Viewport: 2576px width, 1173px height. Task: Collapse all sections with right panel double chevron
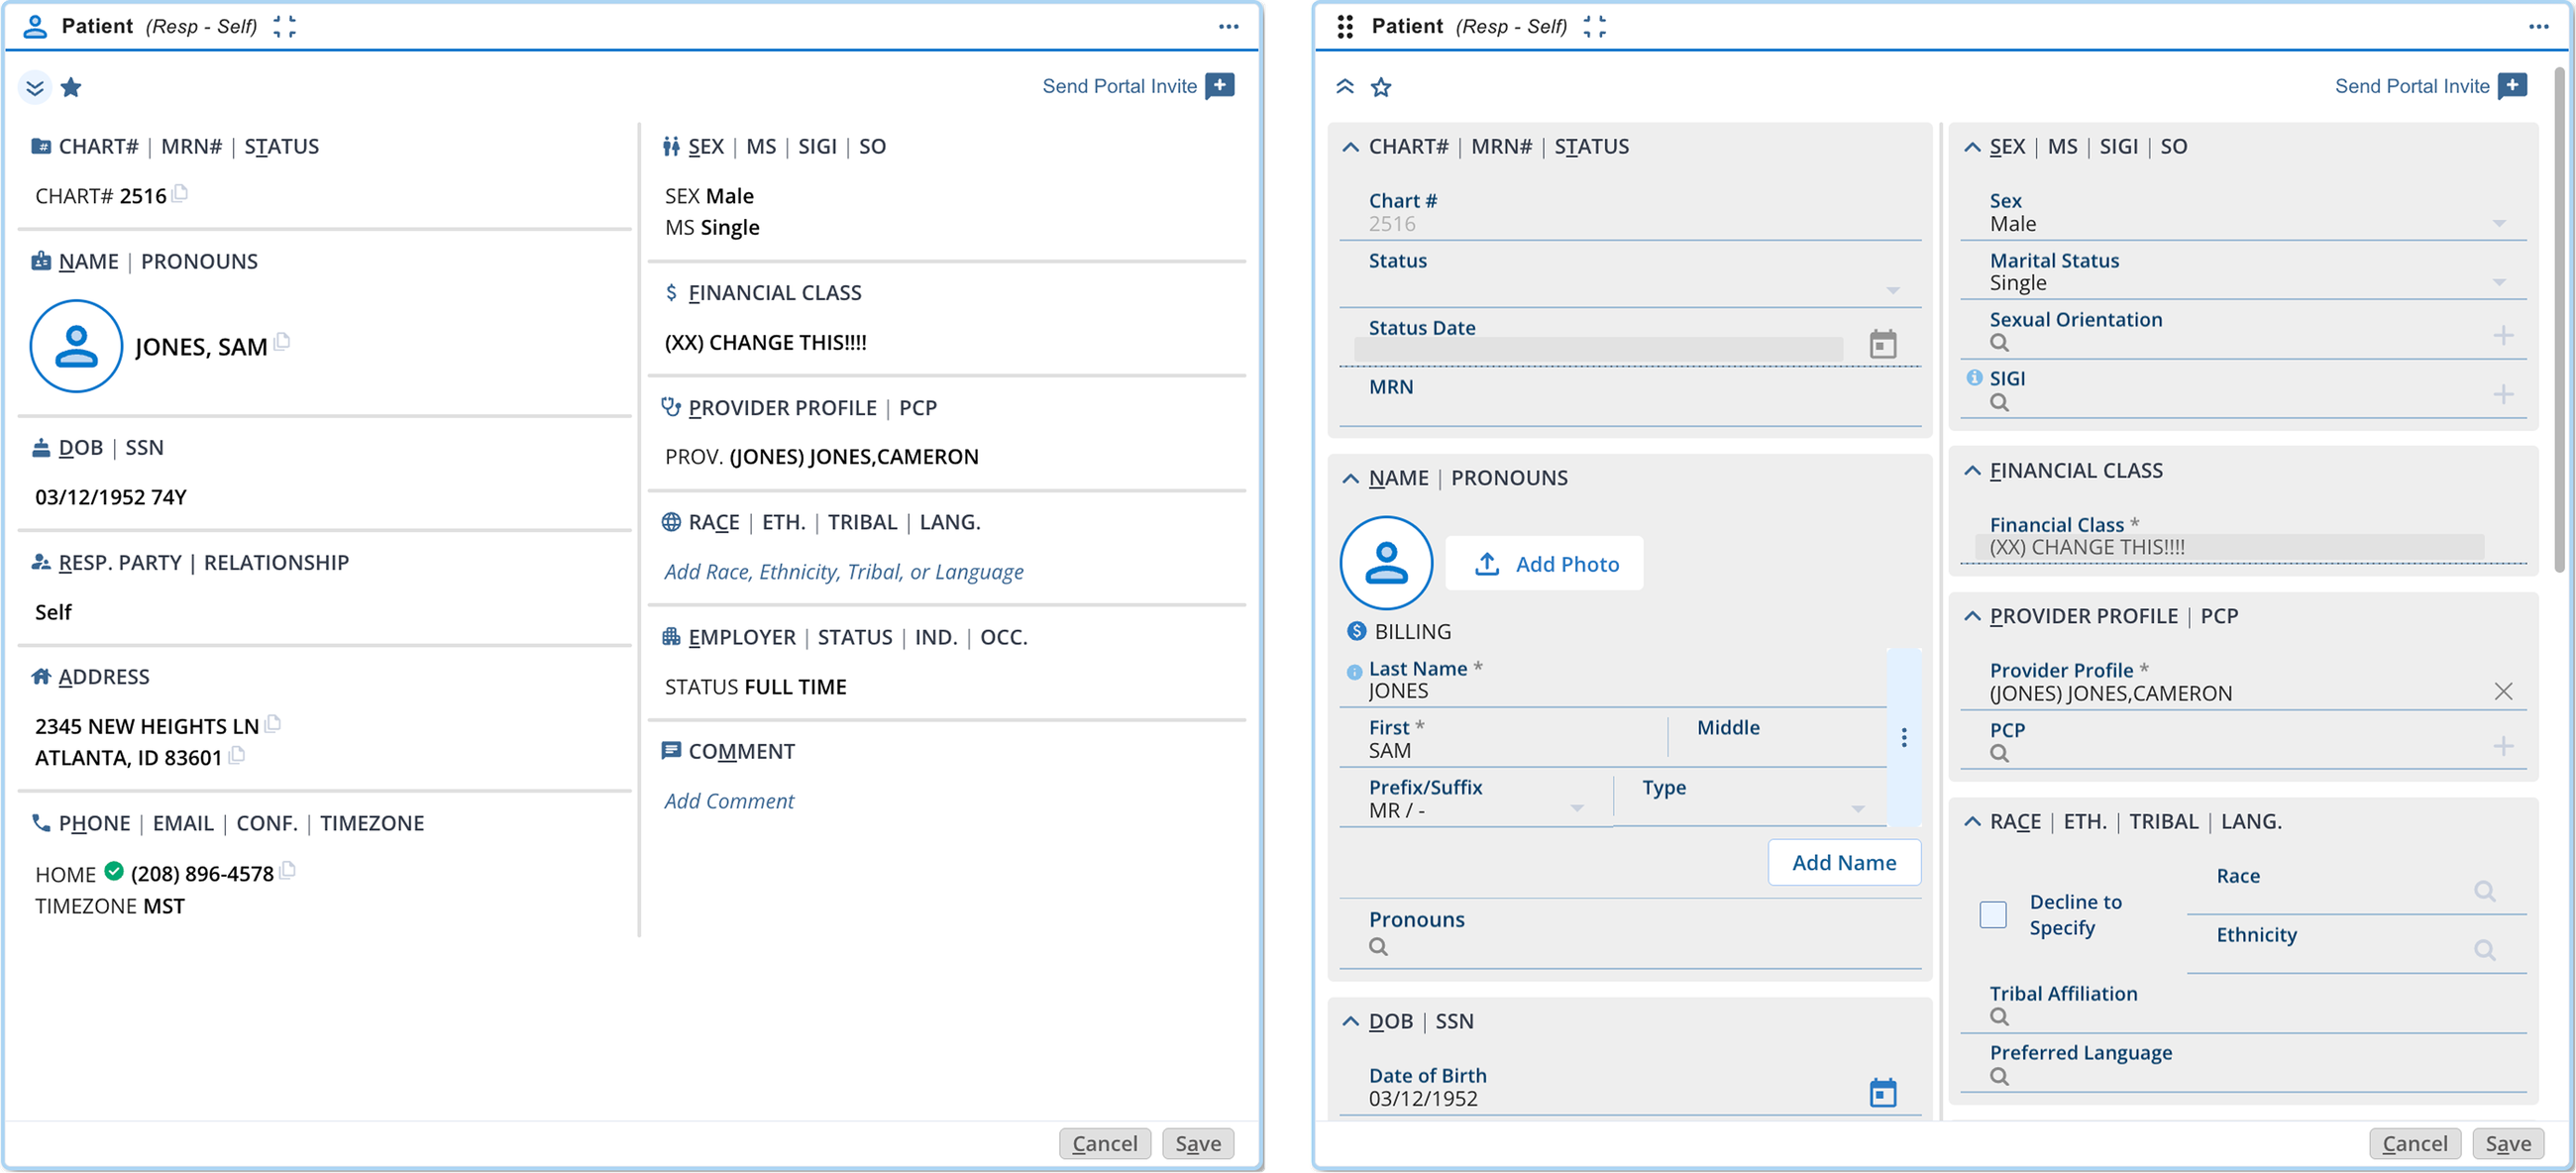[1345, 87]
